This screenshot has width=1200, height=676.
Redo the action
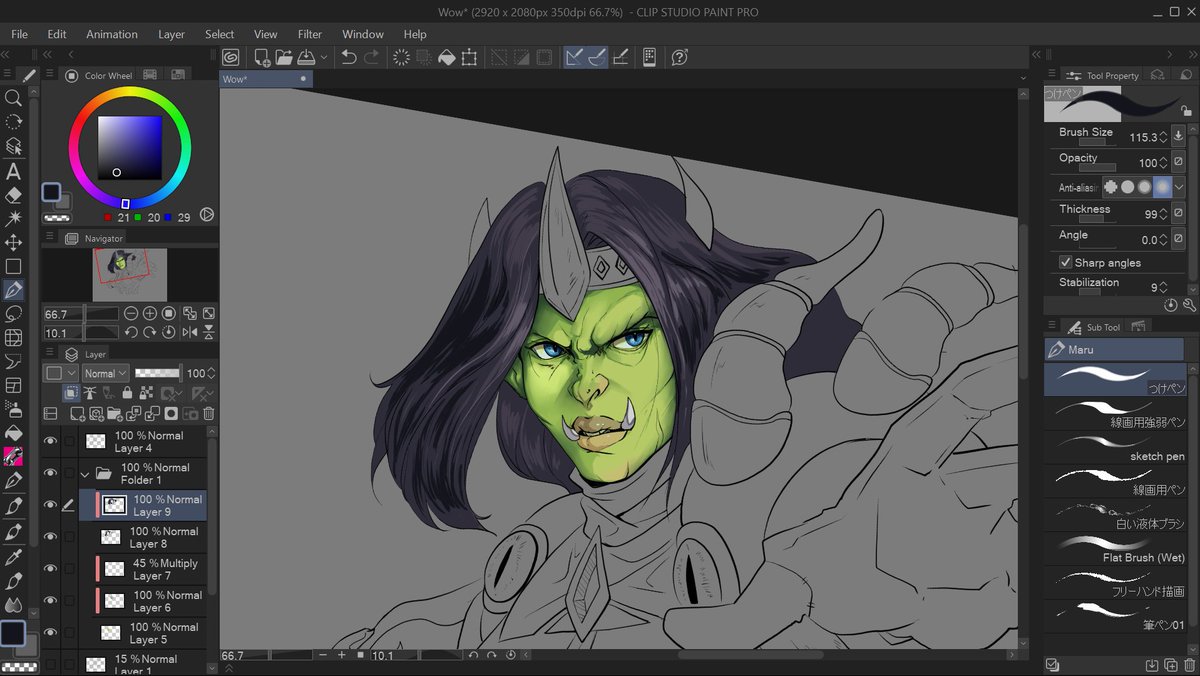pyautogui.click(x=372, y=57)
